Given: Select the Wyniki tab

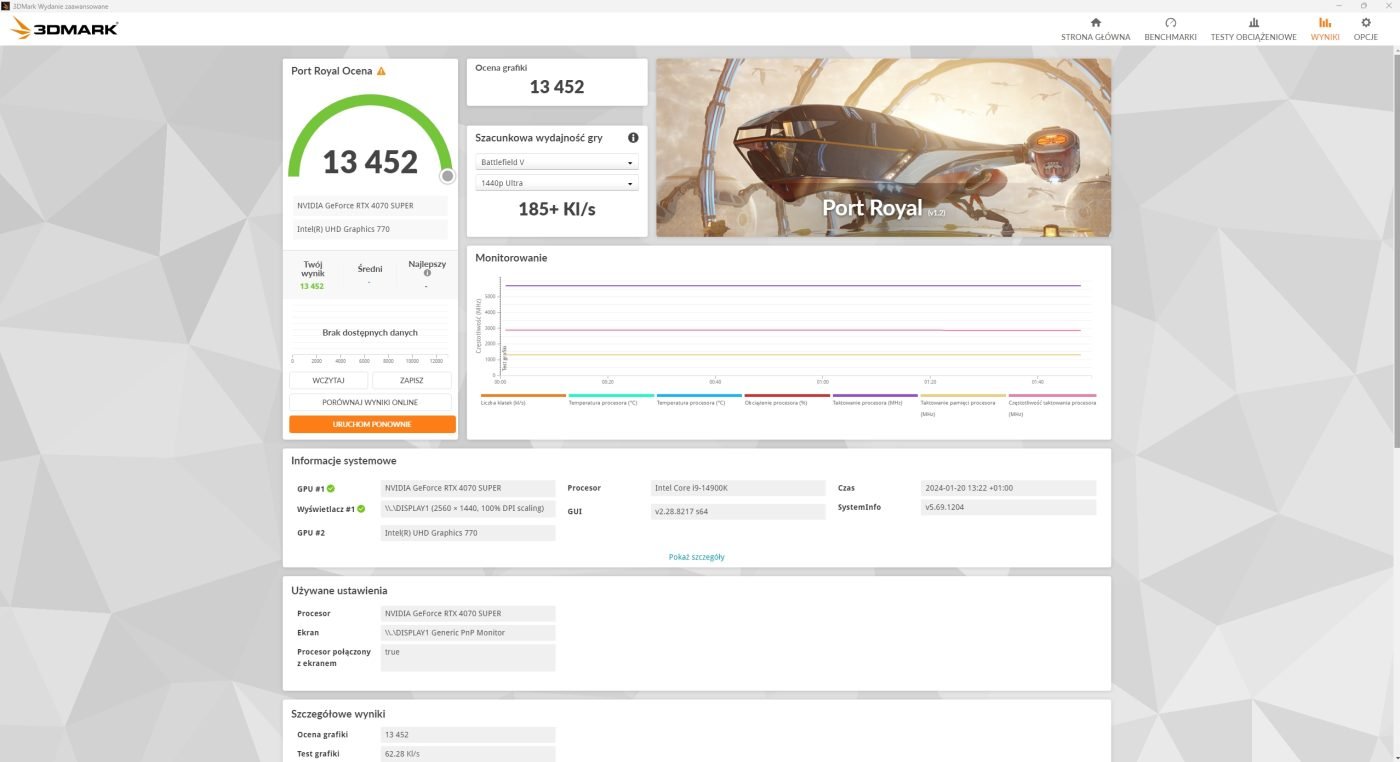Looking at the screenshot, I should click(x=1325, y=29).
